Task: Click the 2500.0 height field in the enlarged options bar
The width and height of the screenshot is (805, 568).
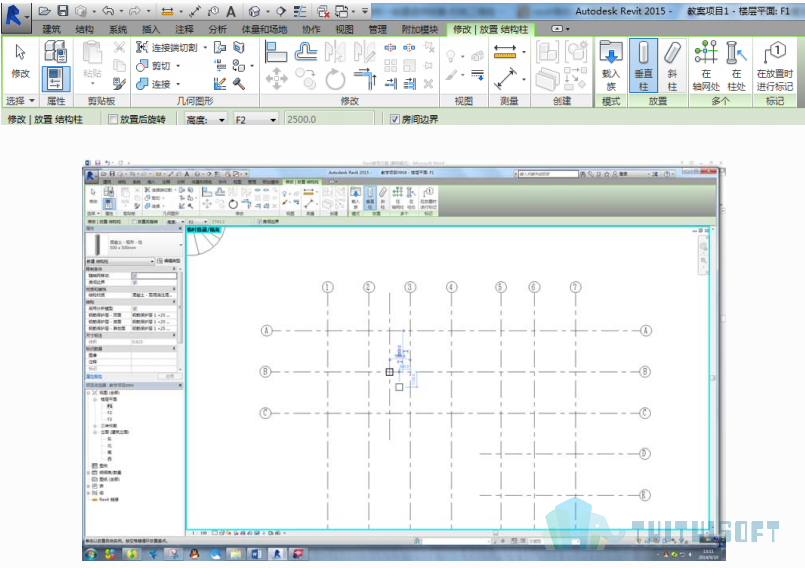Action: (x=329, y=120)
